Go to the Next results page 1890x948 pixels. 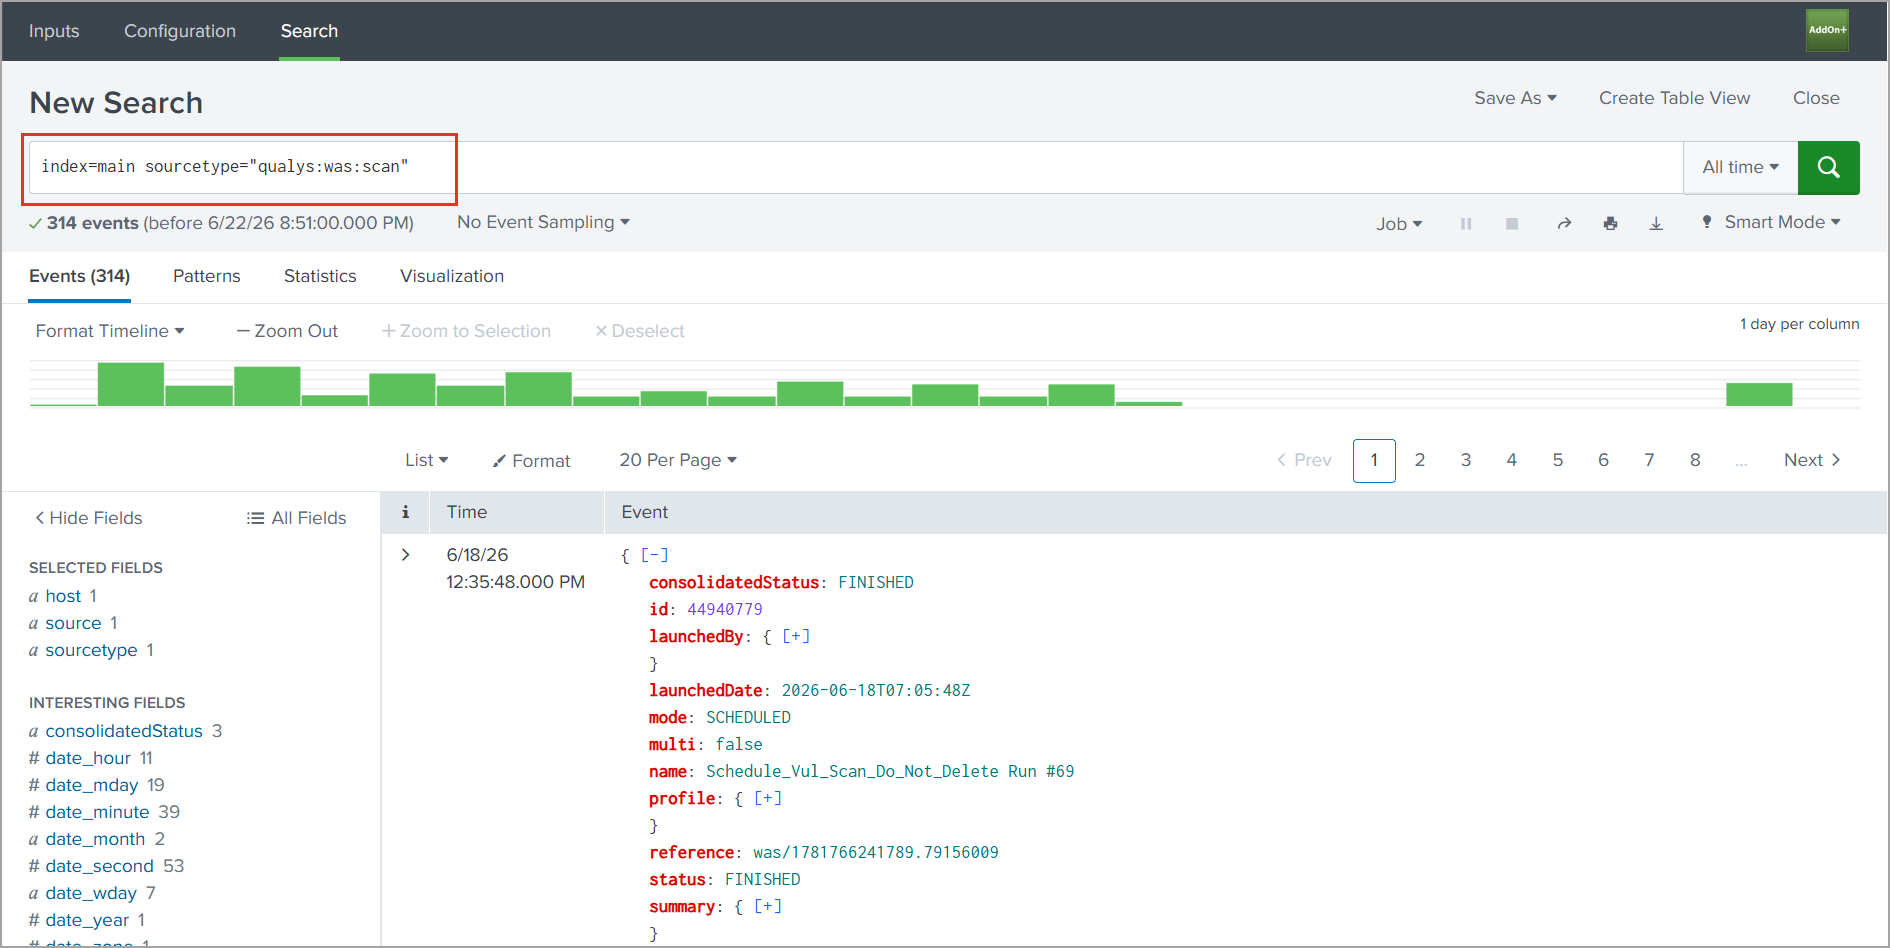[1812, 460]
